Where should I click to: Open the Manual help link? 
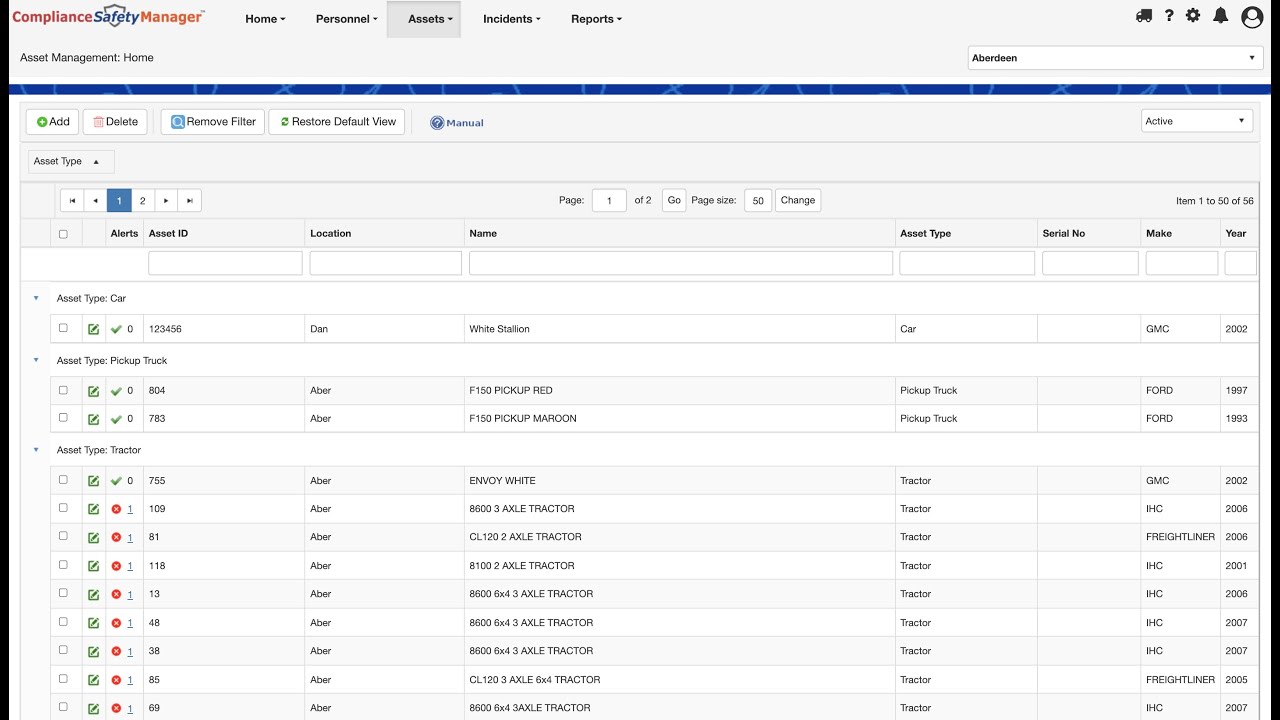click(x=457, y=123)
